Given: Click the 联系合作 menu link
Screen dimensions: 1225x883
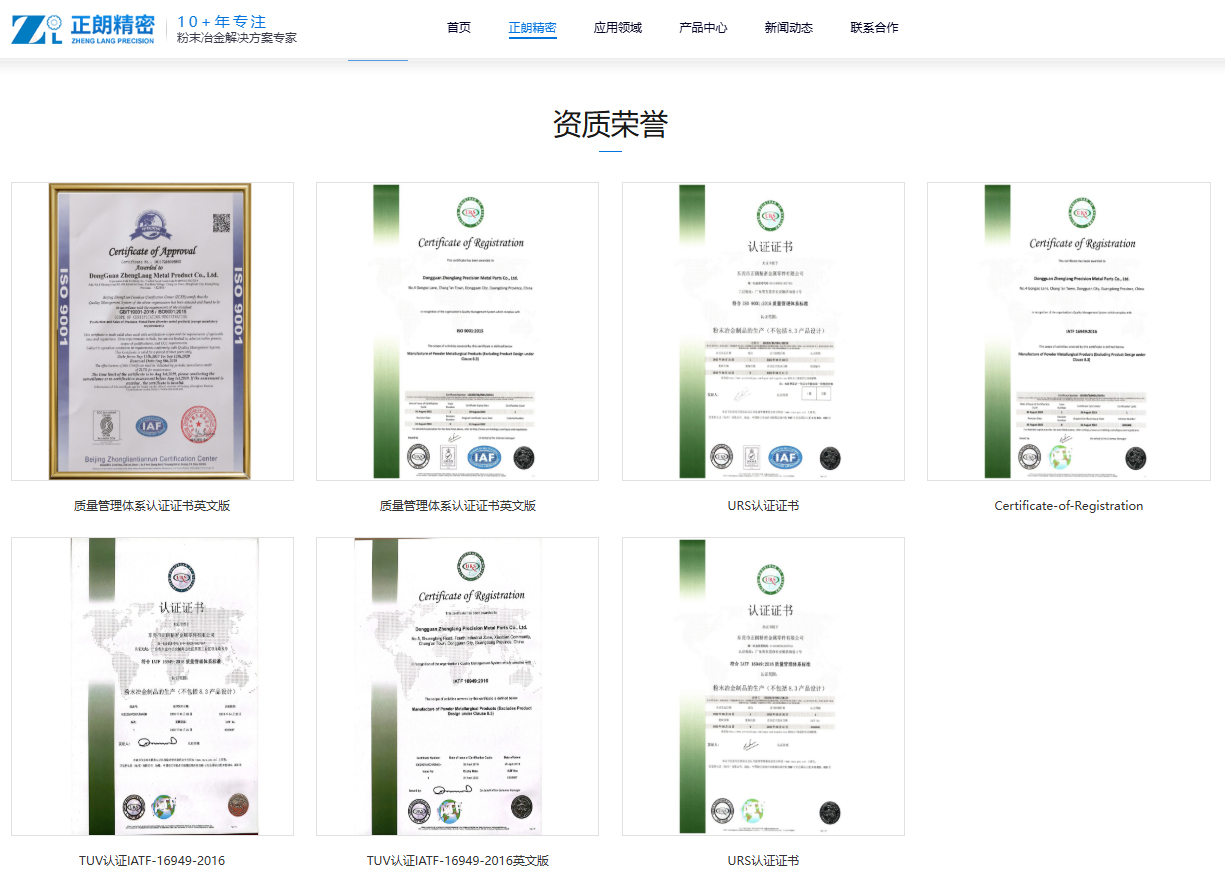Looking at the screenshot, I should click(874, 28).
